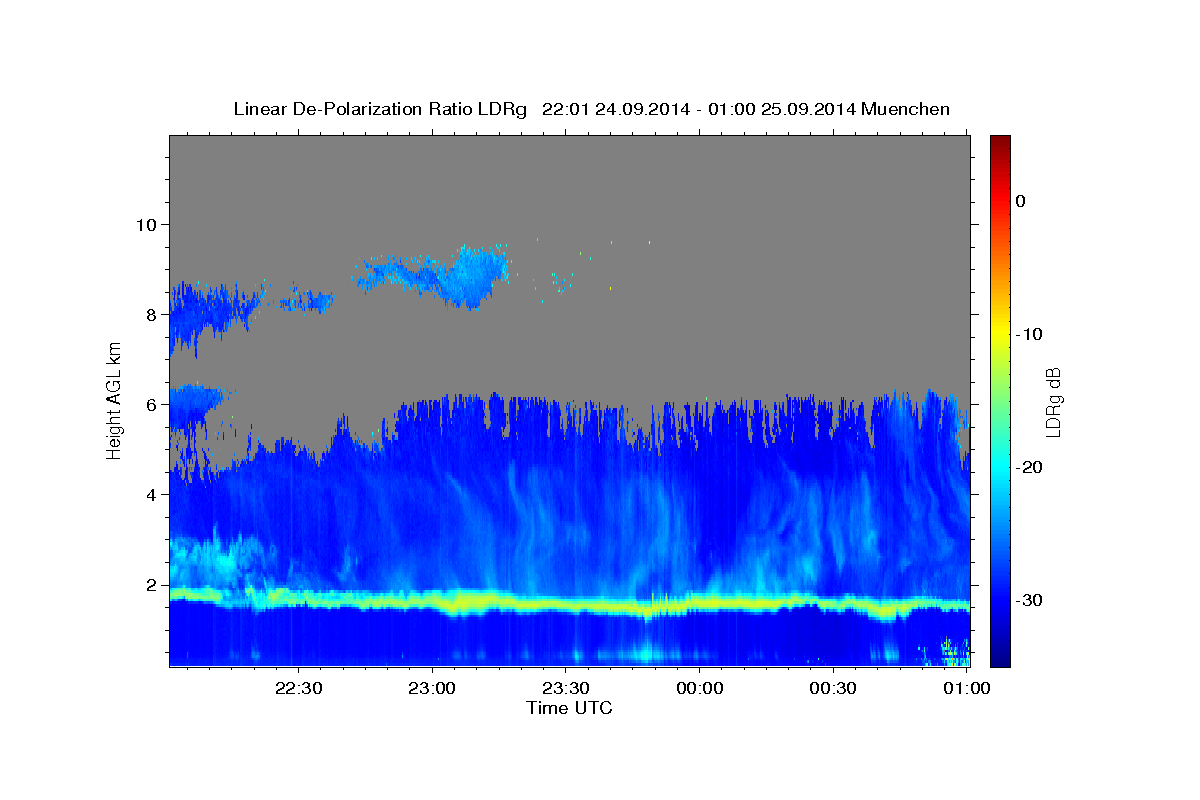Select the 22:30 time tick label
The width and height of the screenshot is (1200, 800).
298,689
